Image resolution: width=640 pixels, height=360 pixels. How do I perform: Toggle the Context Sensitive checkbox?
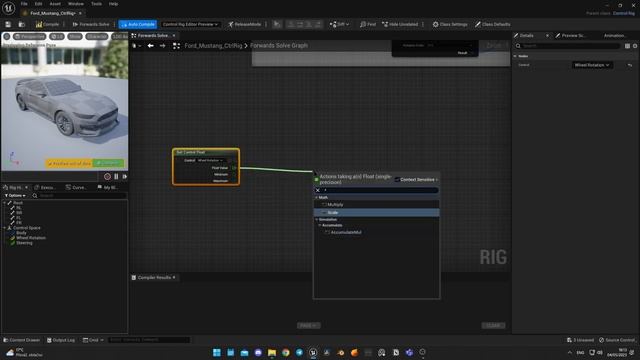click(397, 180)
